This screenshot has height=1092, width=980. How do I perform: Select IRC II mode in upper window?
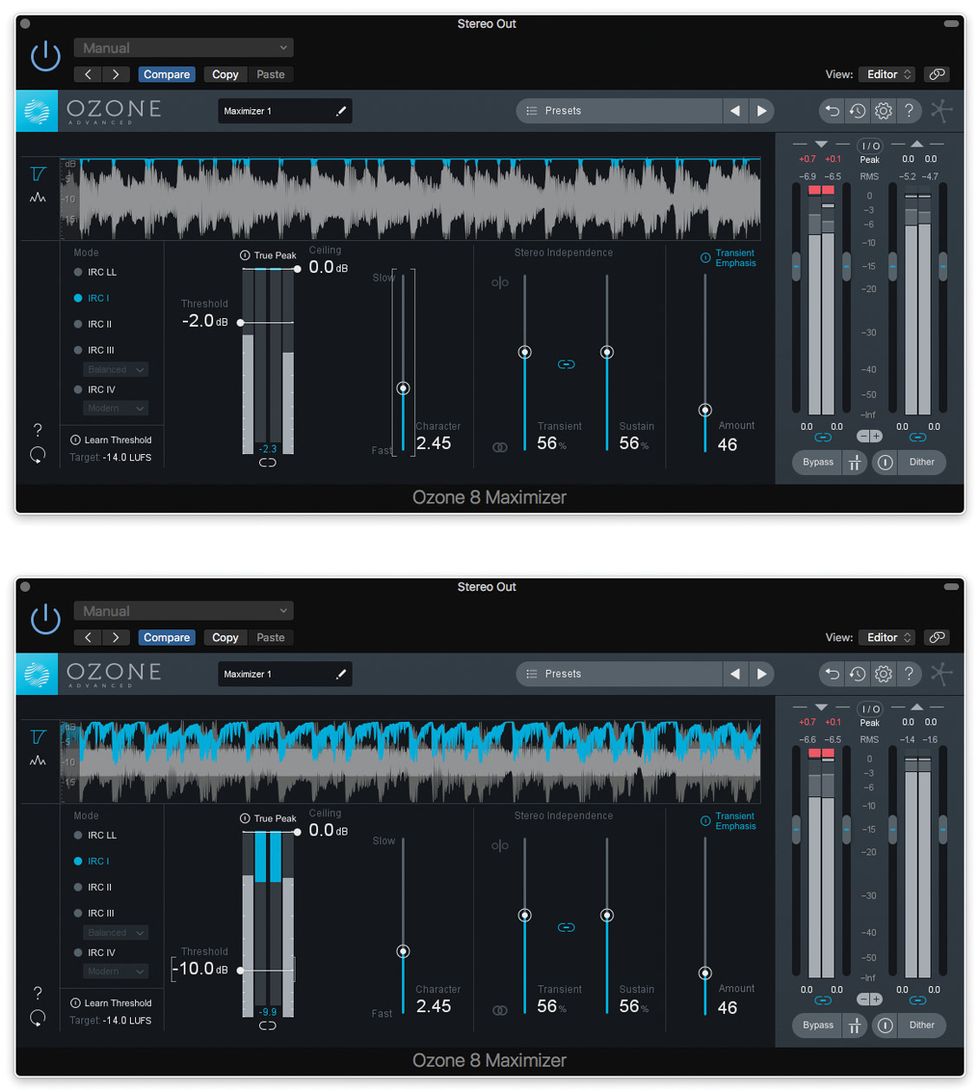click(93, 324)
